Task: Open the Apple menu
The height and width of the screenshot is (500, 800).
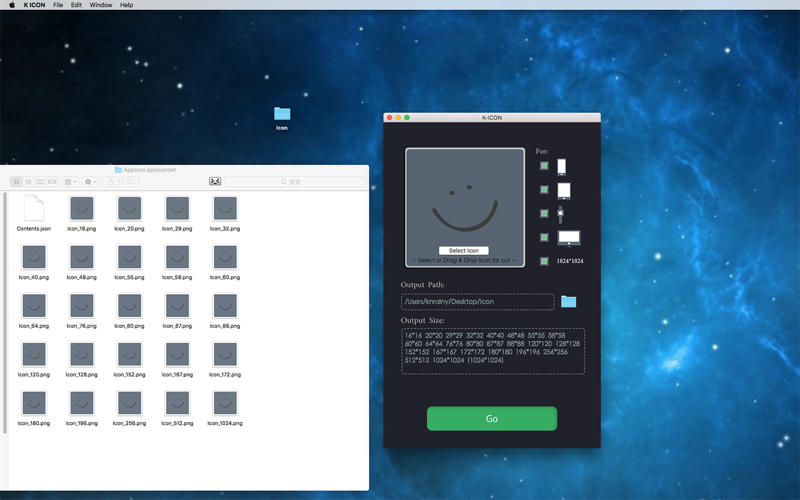Action: pos(12,5)
